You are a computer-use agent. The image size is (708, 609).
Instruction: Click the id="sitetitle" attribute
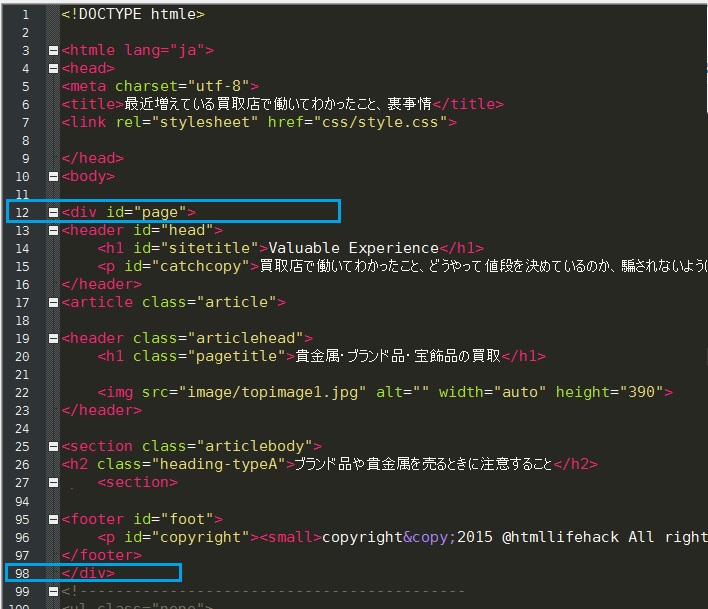tap(196, 248)
